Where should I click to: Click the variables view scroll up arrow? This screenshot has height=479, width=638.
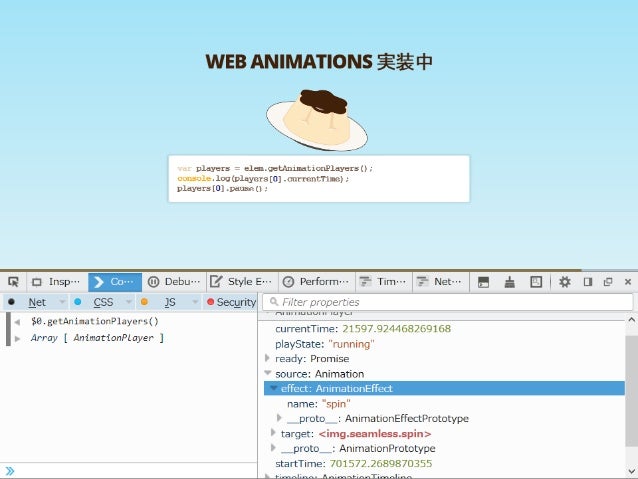(631, 320)
